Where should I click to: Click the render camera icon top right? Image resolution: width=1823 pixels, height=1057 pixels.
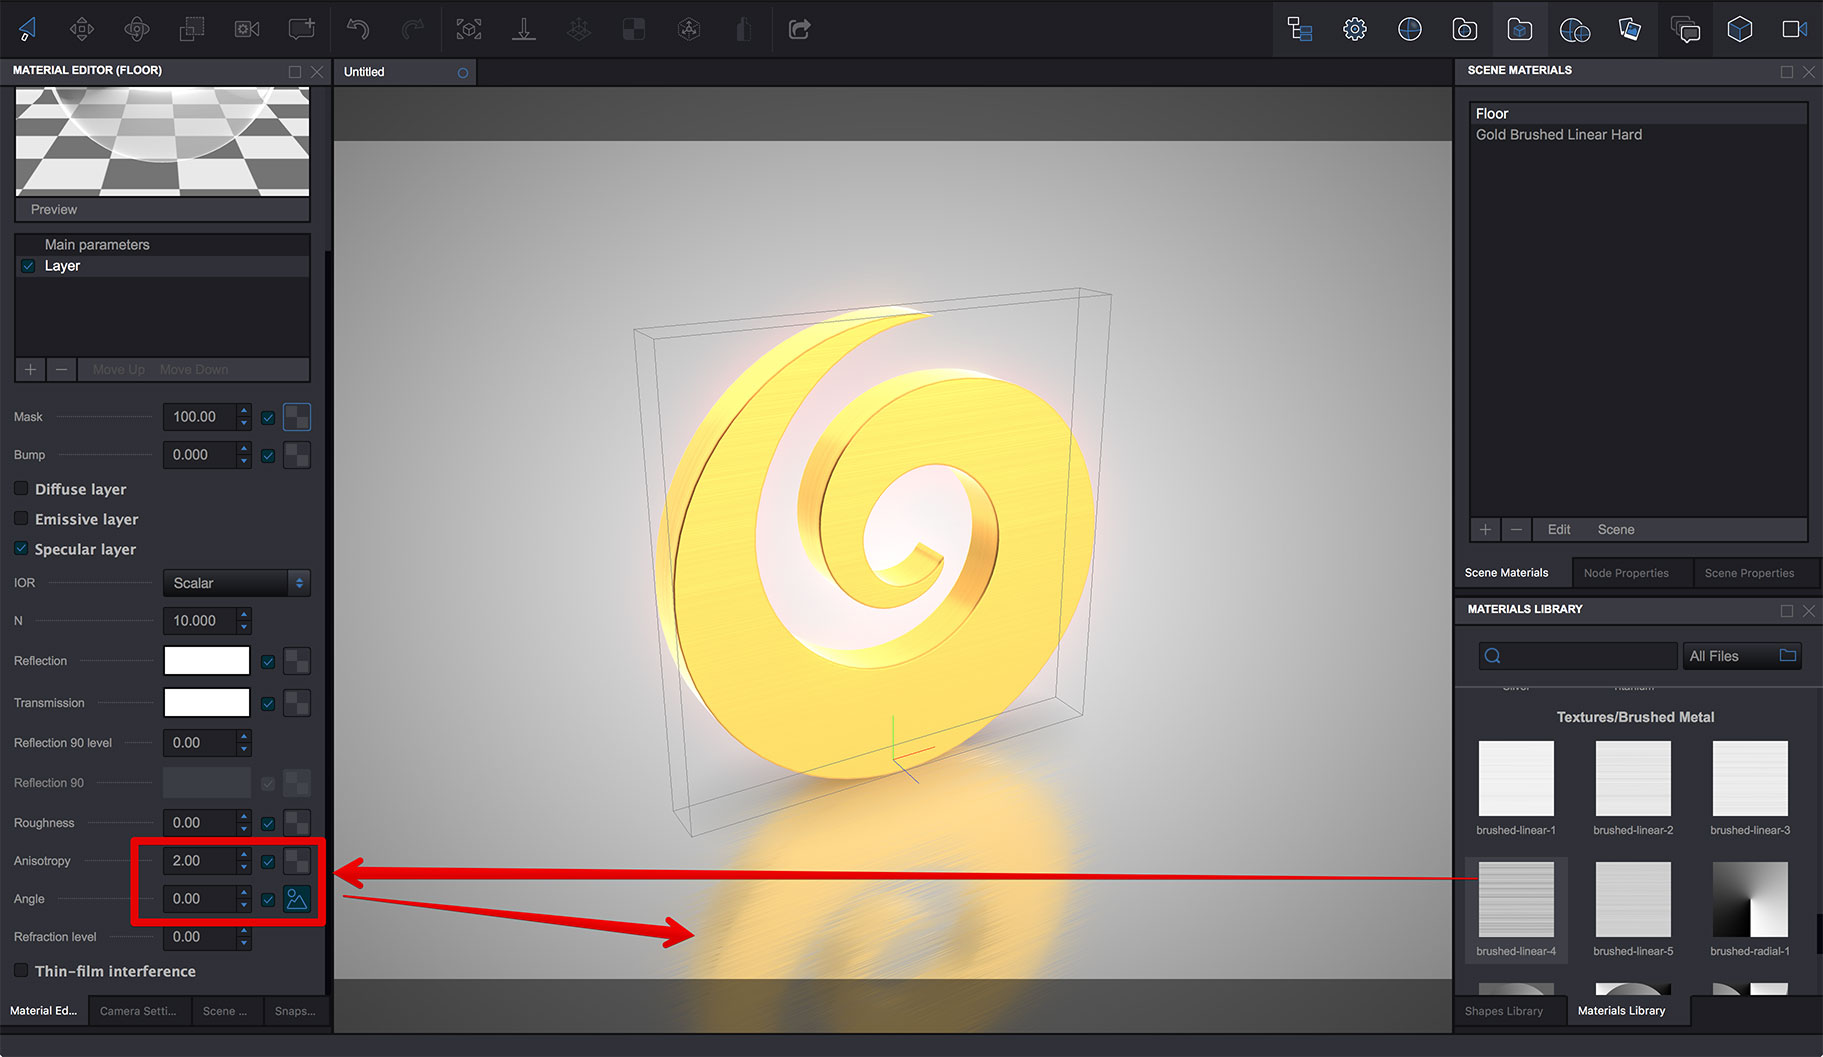click(x=1795, y=29)
